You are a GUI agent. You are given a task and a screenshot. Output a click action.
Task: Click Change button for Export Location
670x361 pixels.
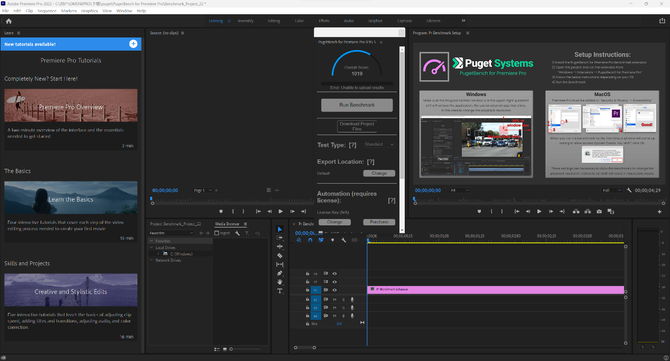tap(379, 173)
